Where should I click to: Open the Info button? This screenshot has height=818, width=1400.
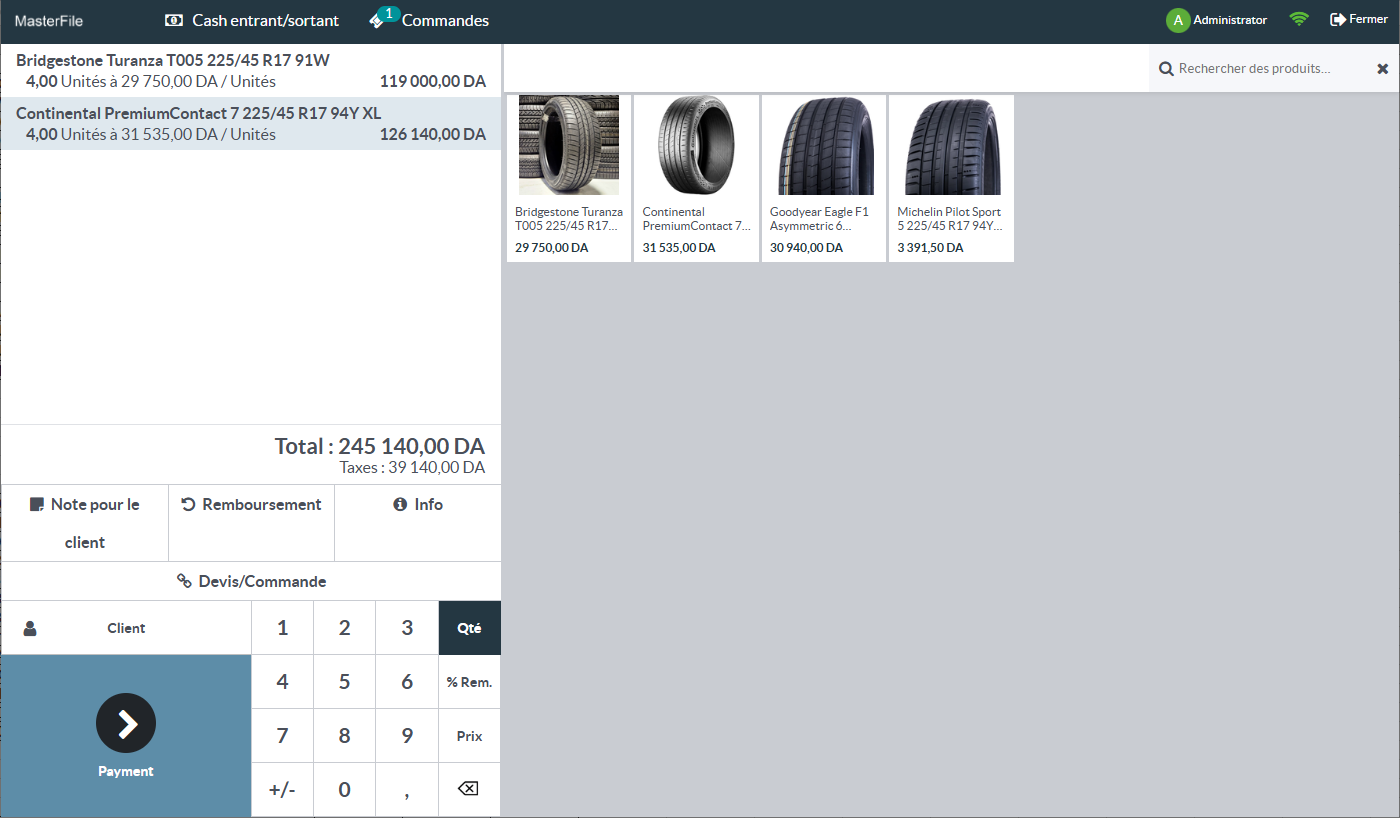point(418,523)
